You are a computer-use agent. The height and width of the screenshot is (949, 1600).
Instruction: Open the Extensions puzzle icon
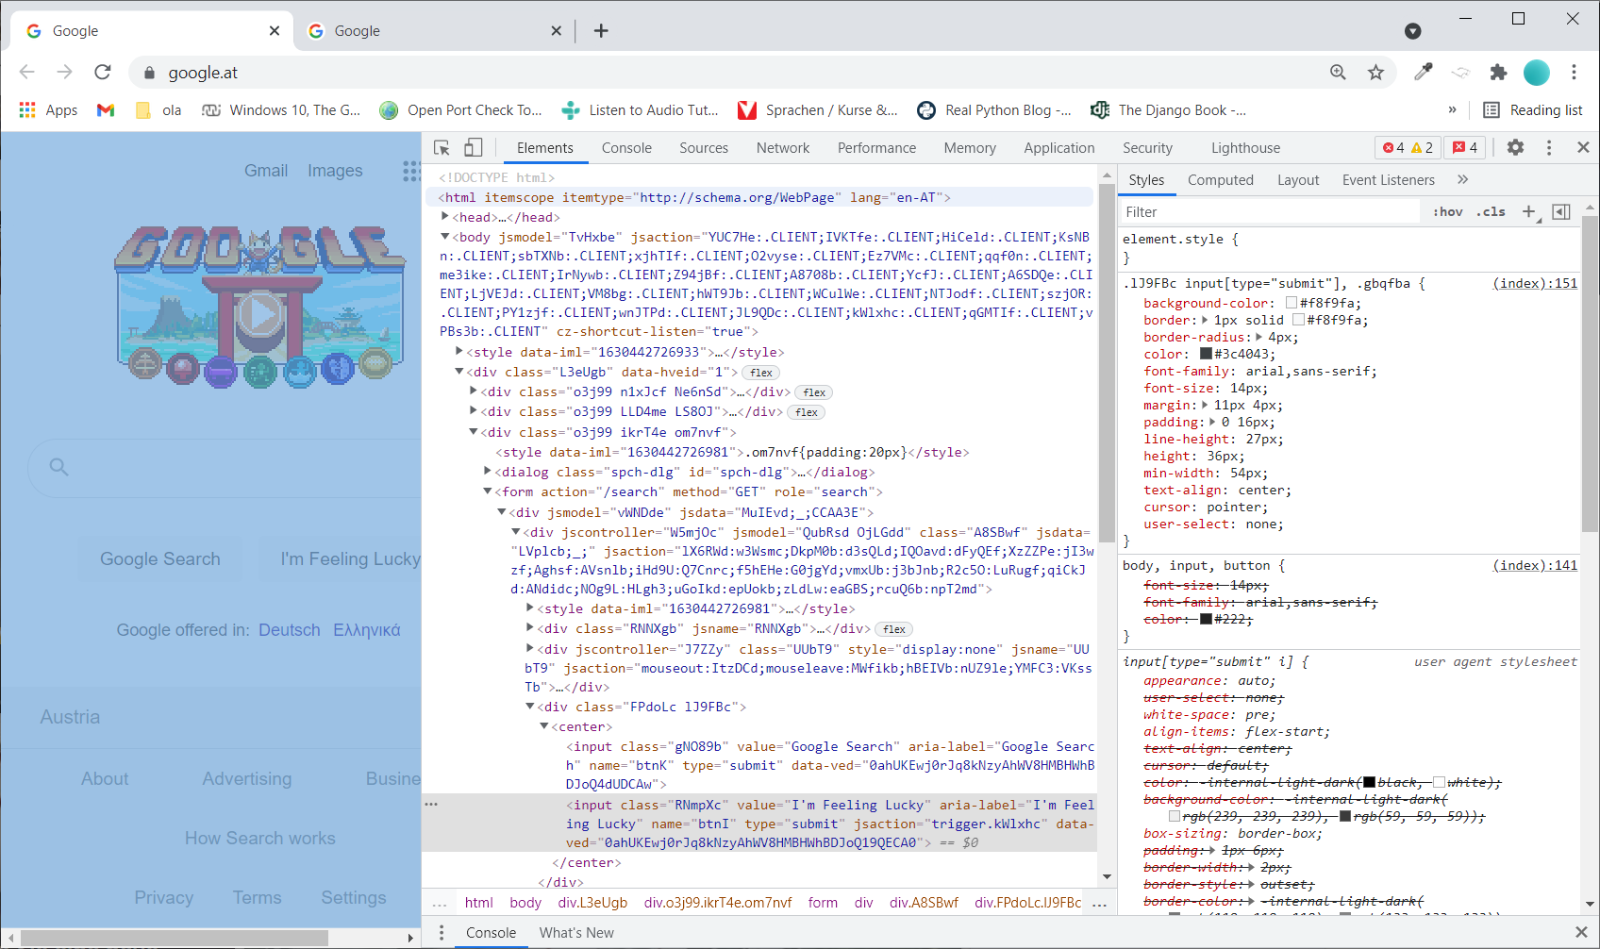pos(1498,72)
